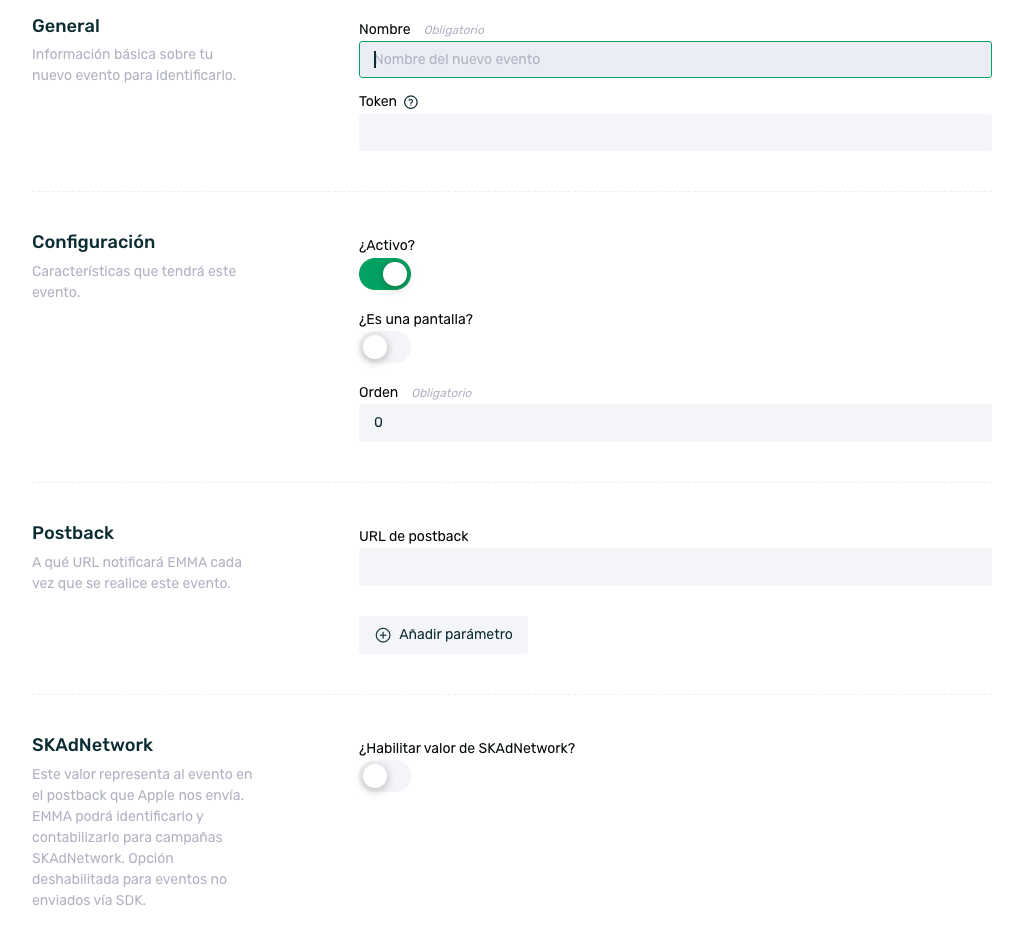1022x952 pixels.
Task: Click into the Token input field
Action: pyautogui.click(x=675, y=132)
